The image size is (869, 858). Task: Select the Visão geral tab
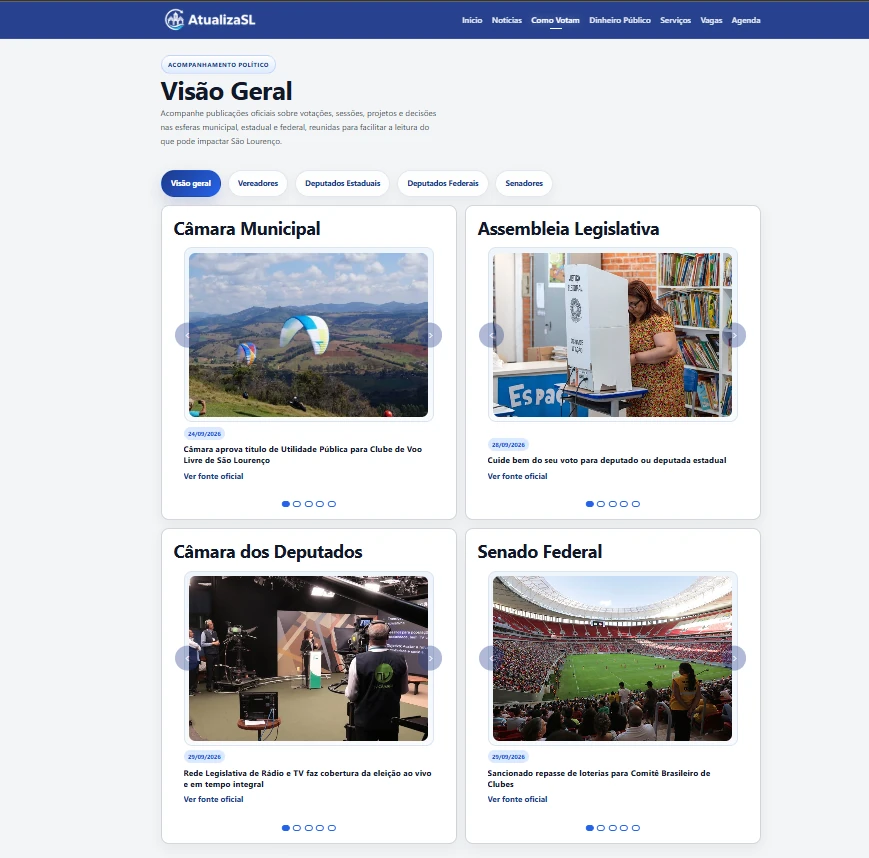click(191, 183)
